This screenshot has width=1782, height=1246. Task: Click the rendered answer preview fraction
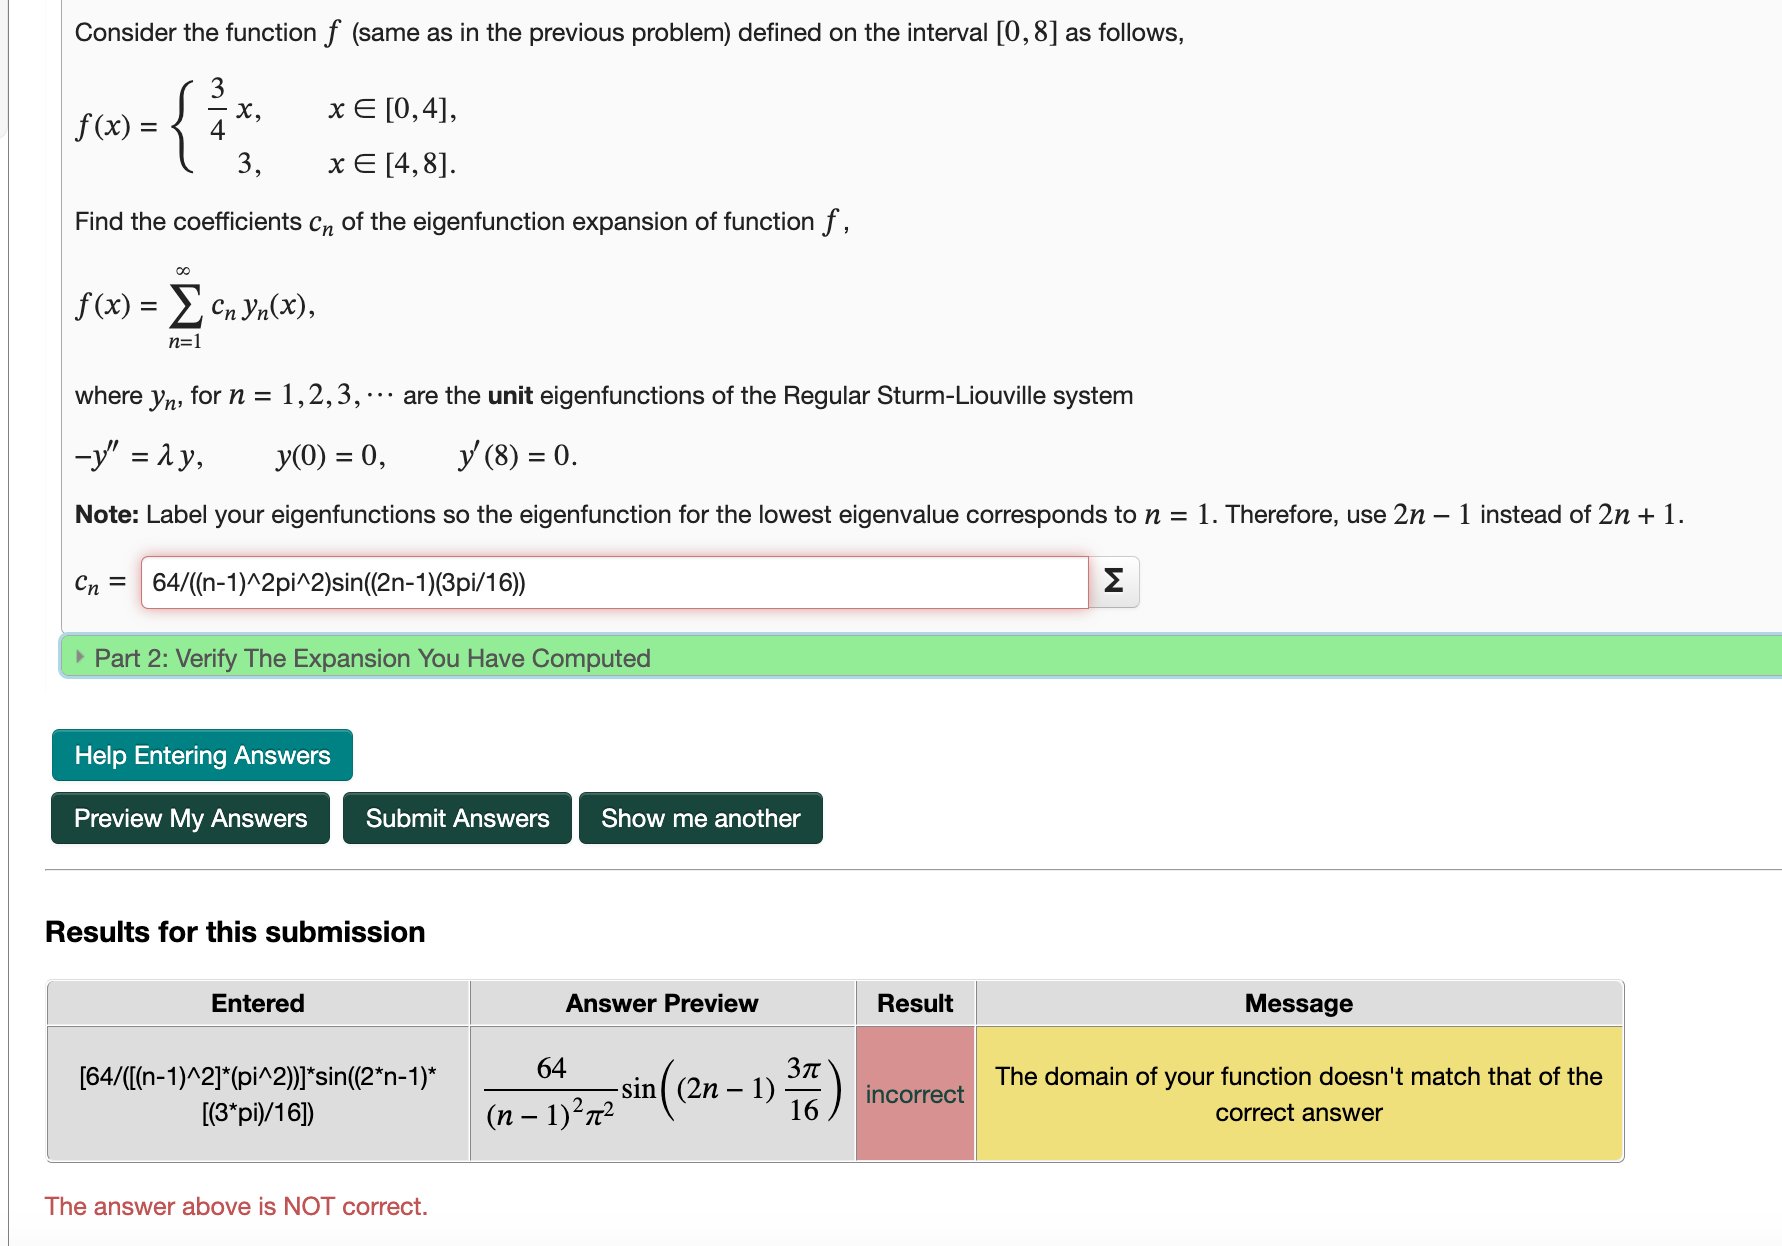(662, 1094)
